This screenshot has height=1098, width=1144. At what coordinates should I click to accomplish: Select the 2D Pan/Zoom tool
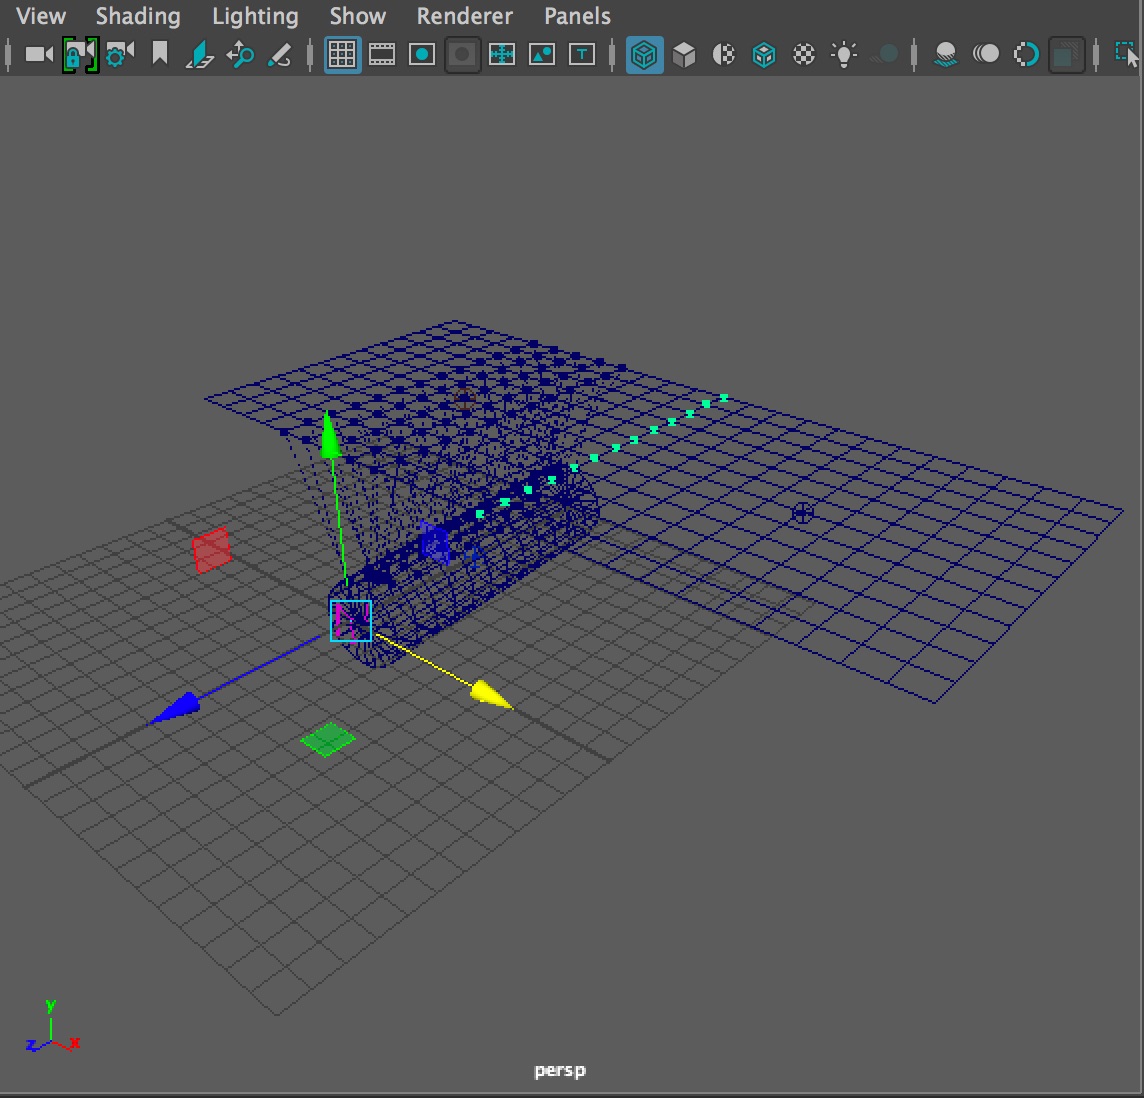coord(240,54)
